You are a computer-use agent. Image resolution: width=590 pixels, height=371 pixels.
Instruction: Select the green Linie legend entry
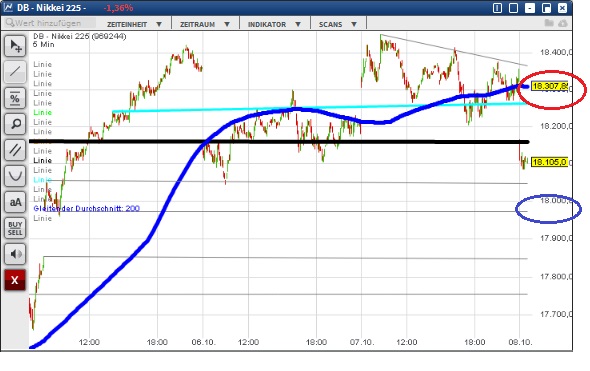point(43,113)
